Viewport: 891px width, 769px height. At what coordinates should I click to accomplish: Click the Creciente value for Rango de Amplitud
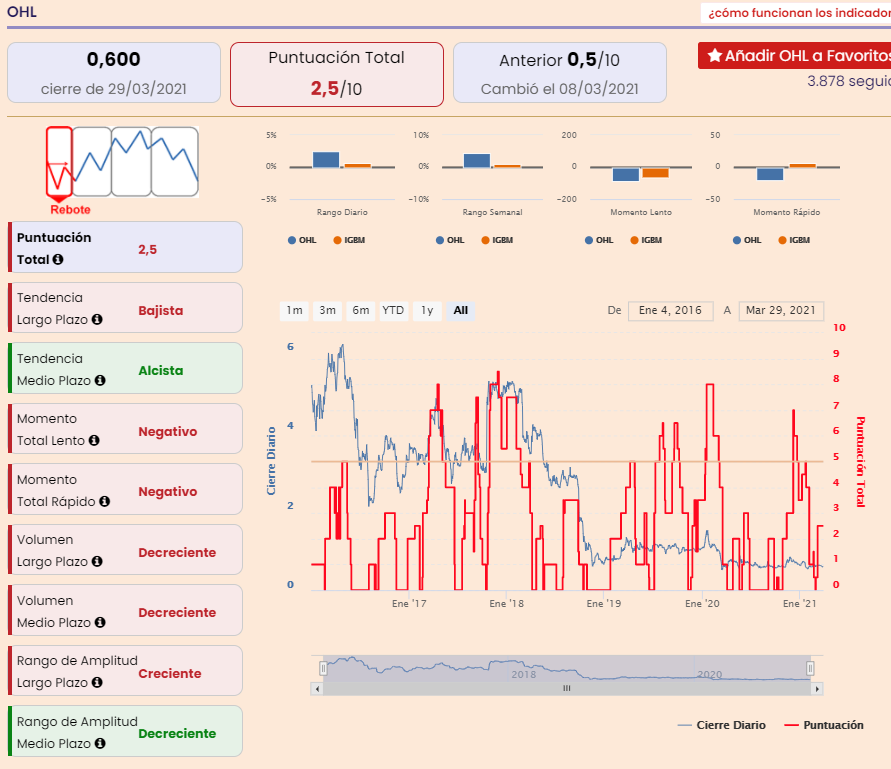[170, 674]
